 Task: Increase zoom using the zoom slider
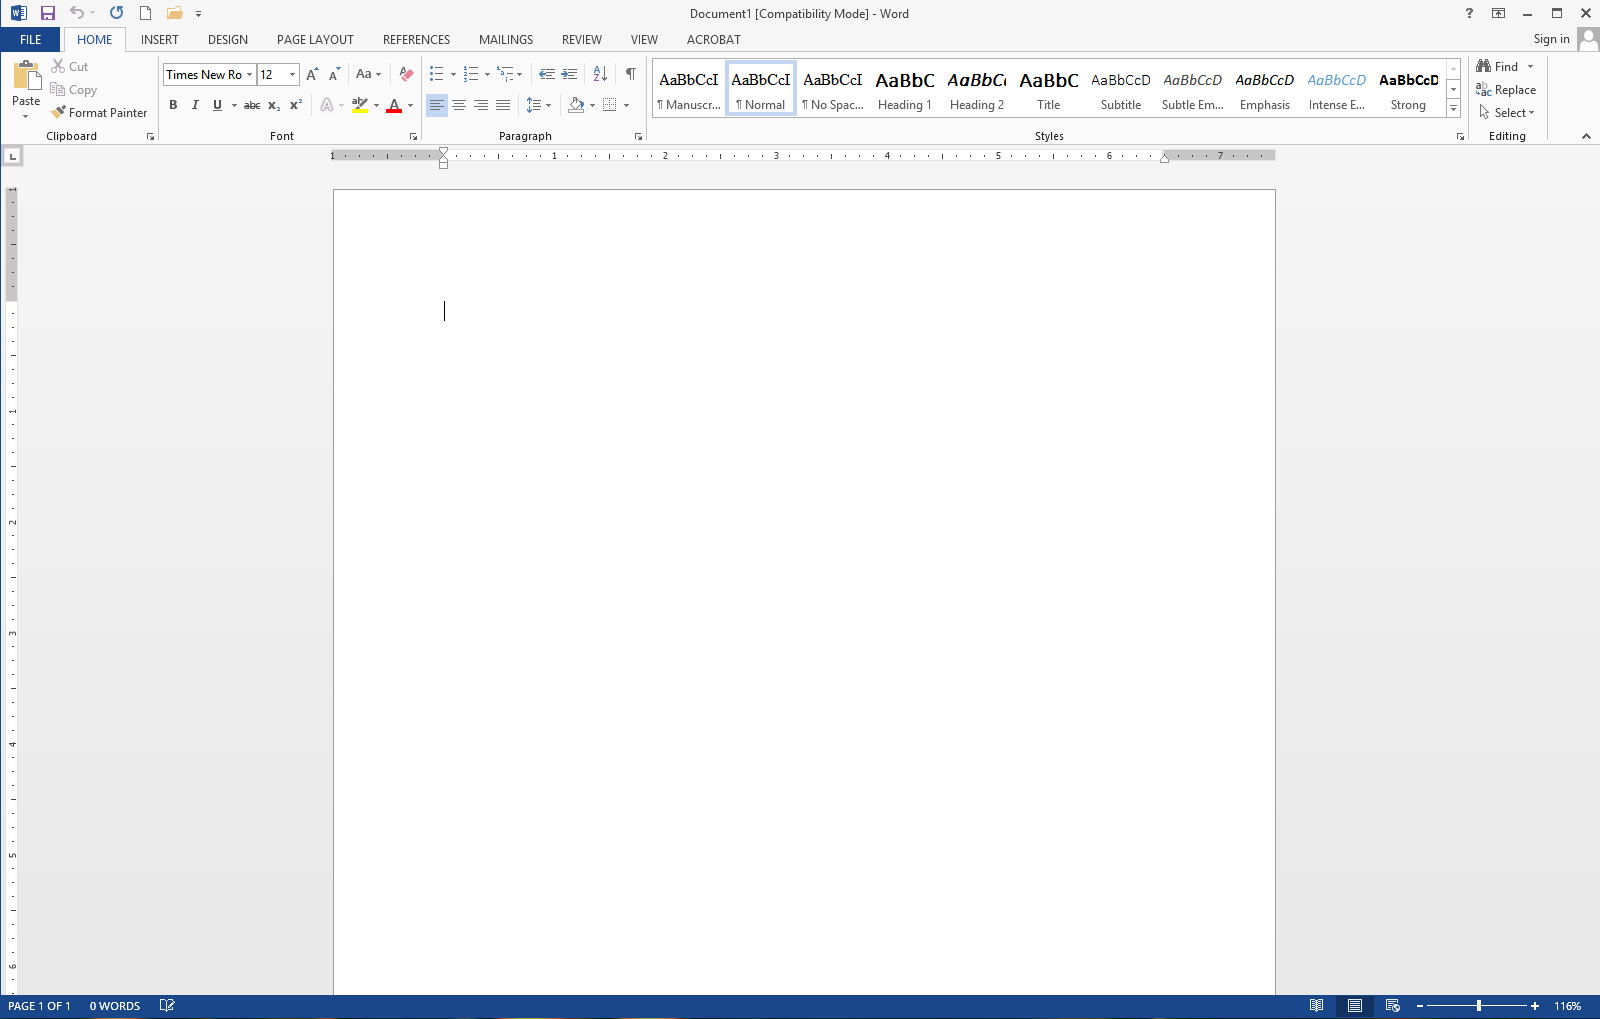click(x=1534, y=1006)
